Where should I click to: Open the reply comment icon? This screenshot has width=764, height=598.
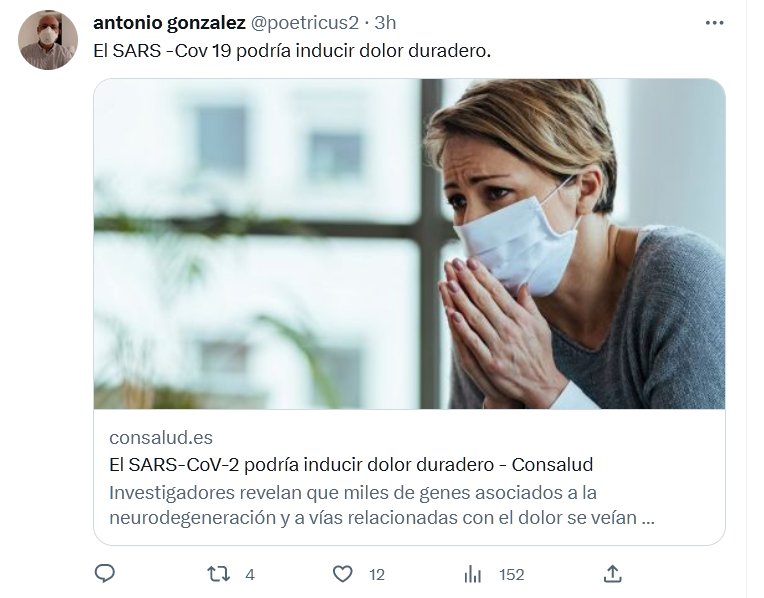104,574
